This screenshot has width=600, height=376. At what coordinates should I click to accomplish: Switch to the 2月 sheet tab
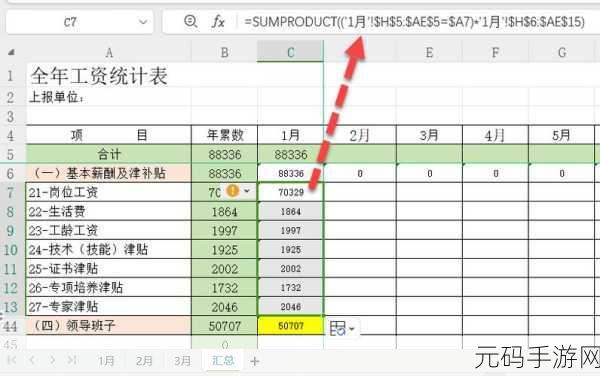[x=144, y=361]
